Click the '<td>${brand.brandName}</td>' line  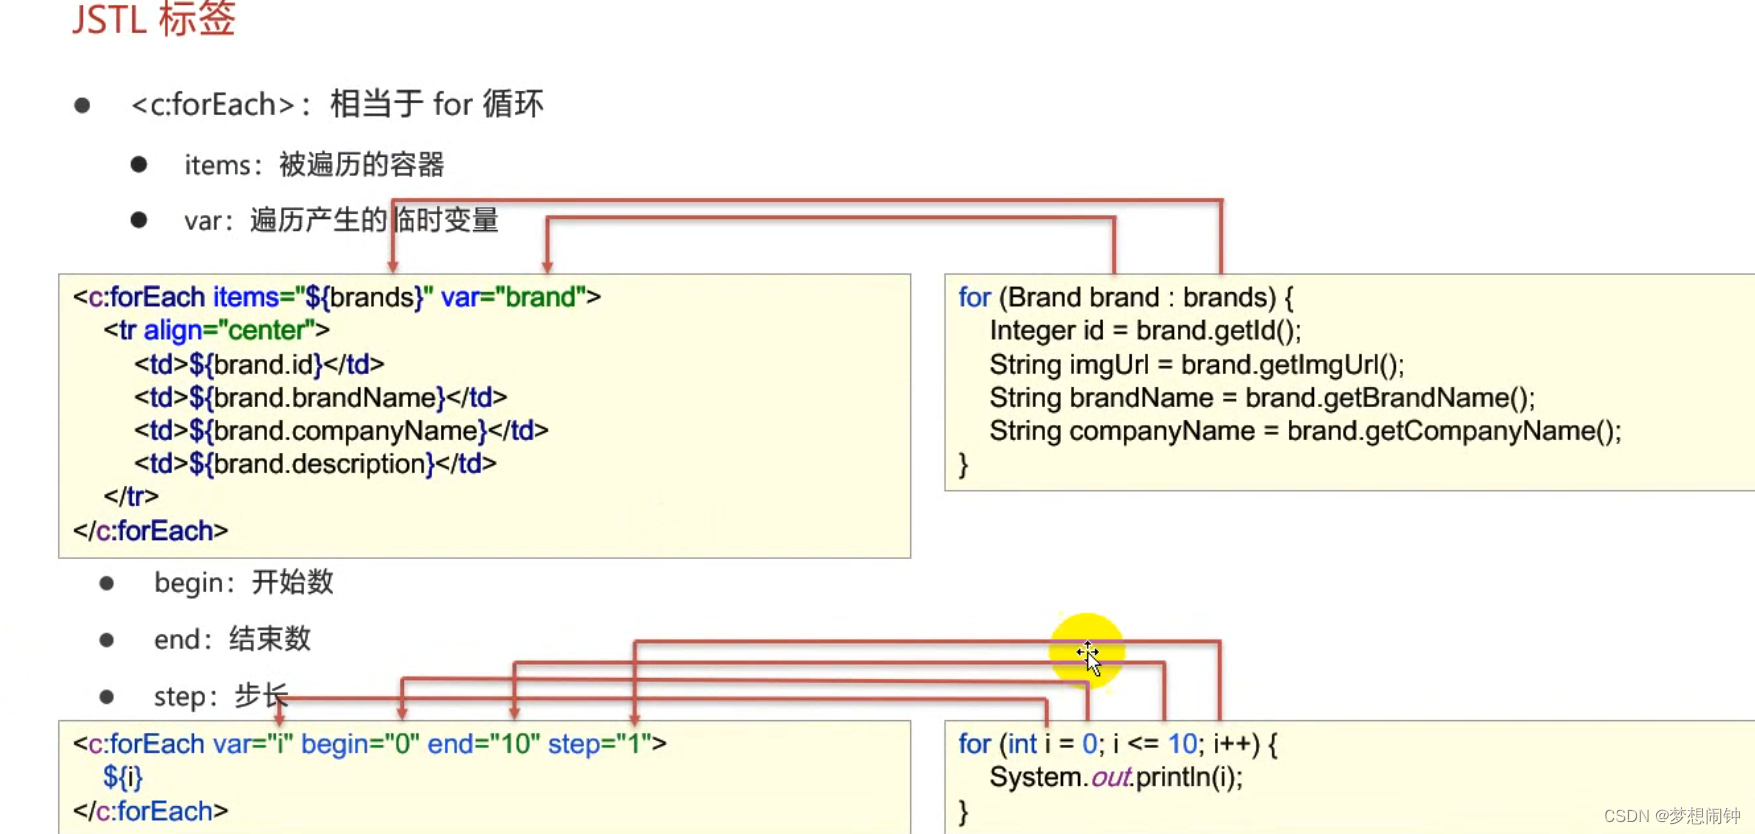pyautogui.click(x=320, y=397)
